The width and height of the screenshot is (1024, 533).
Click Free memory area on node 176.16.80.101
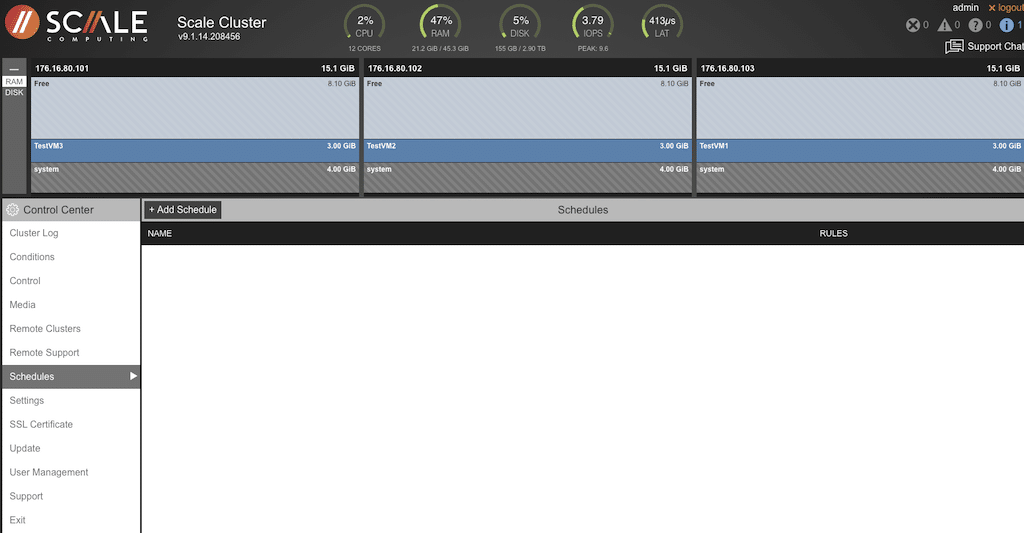195,108
